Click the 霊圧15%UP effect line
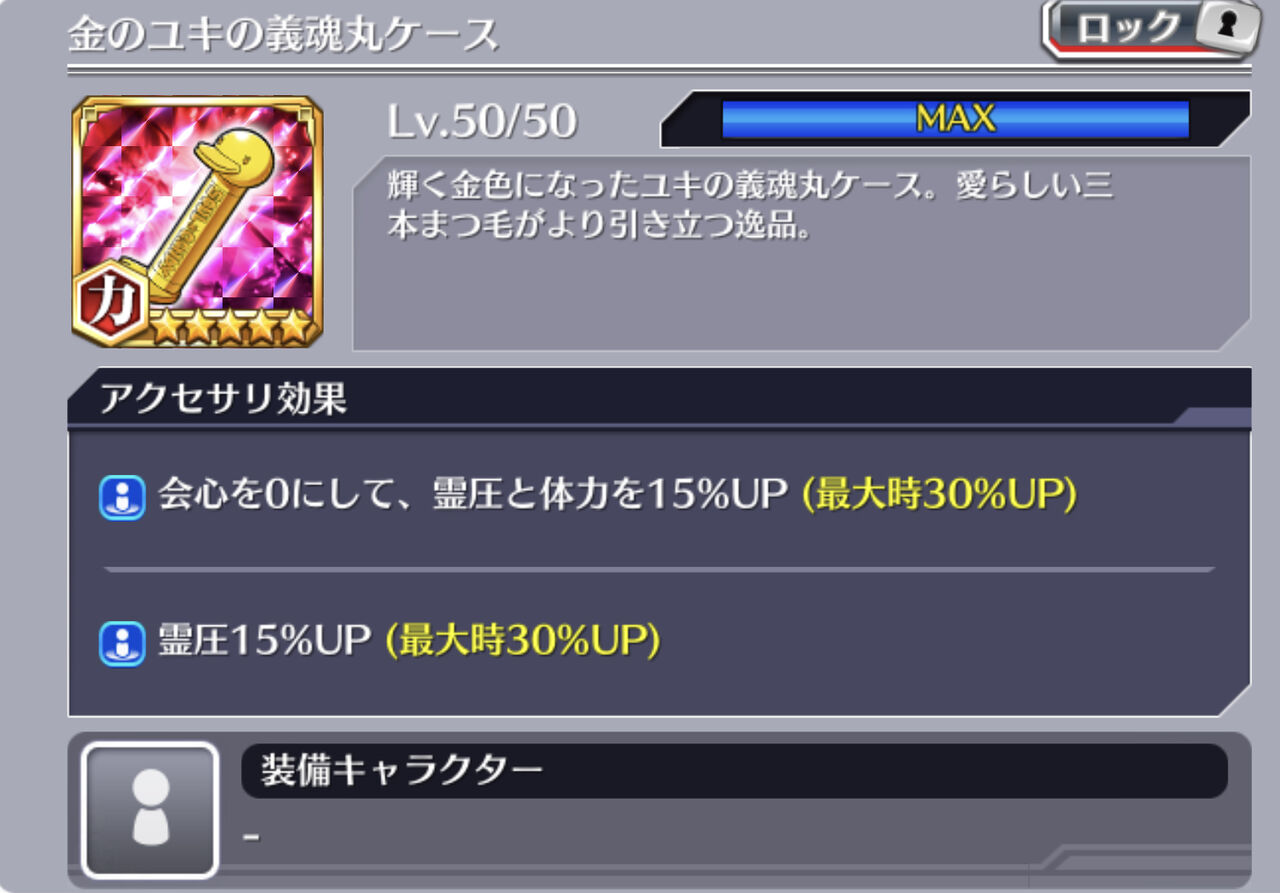This screenshot has height=893, width=1280. pyautogui.click(x=380, y=642)
